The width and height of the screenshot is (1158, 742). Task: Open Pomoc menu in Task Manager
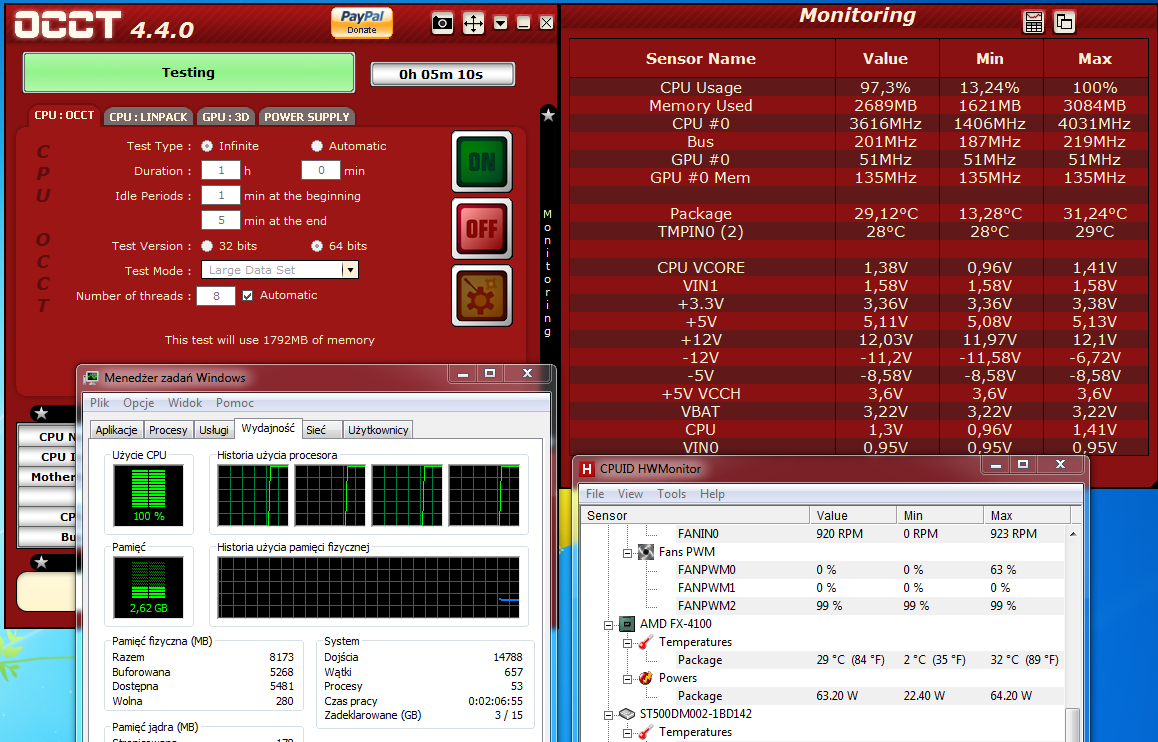tap(235, 403)
